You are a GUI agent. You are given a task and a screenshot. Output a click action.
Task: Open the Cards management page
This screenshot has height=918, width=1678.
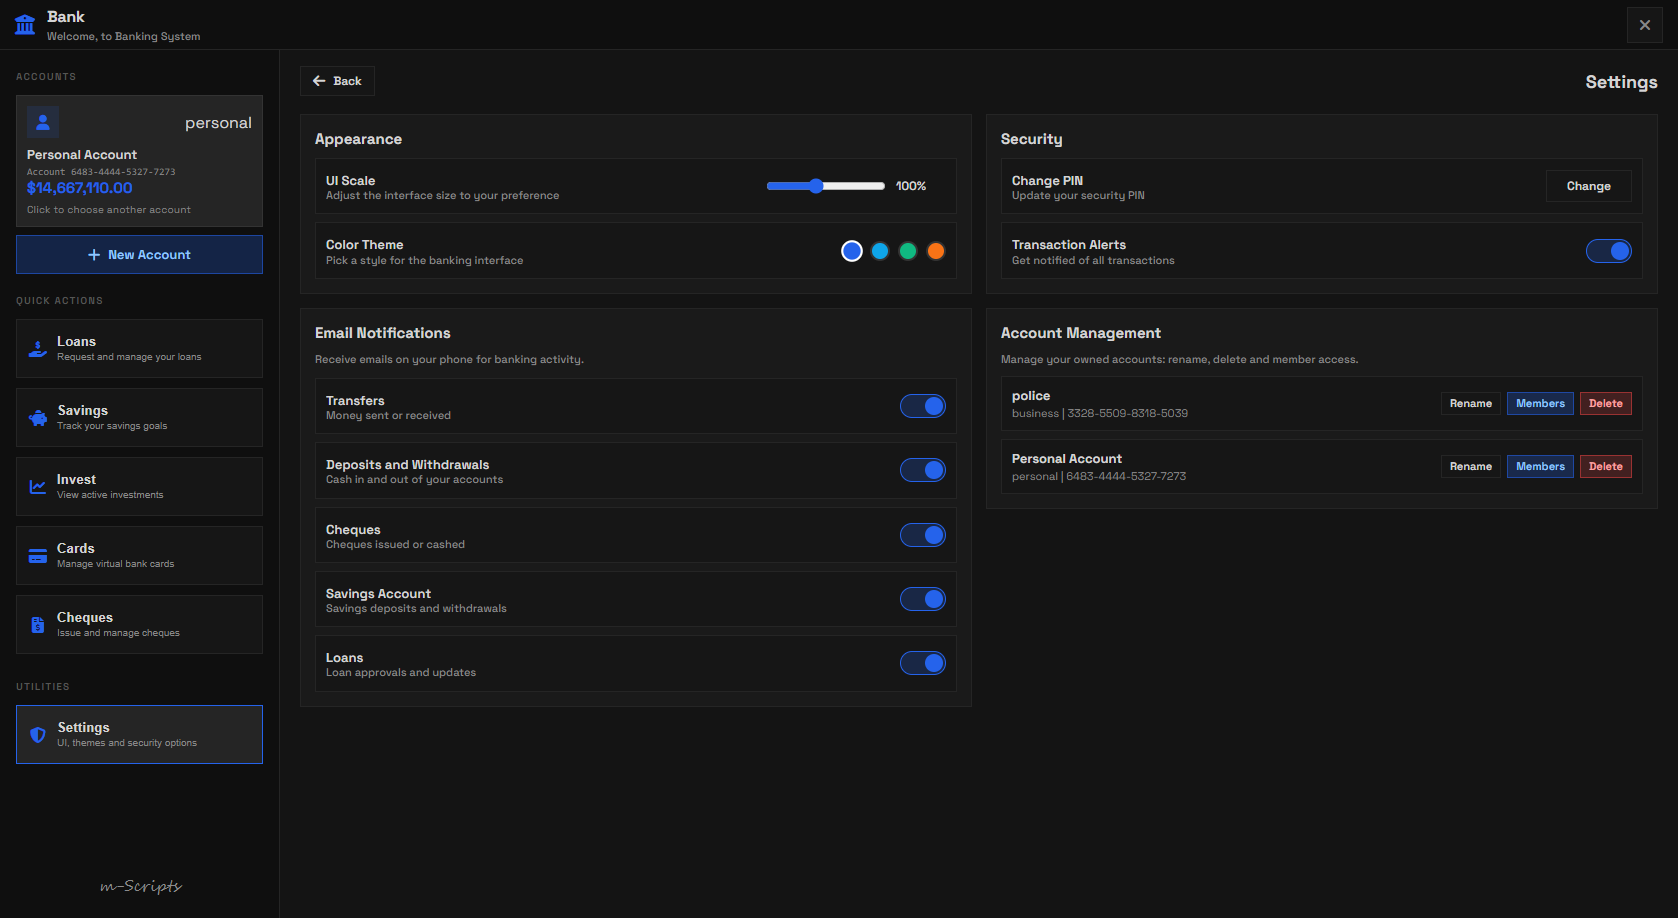[139, 555]
